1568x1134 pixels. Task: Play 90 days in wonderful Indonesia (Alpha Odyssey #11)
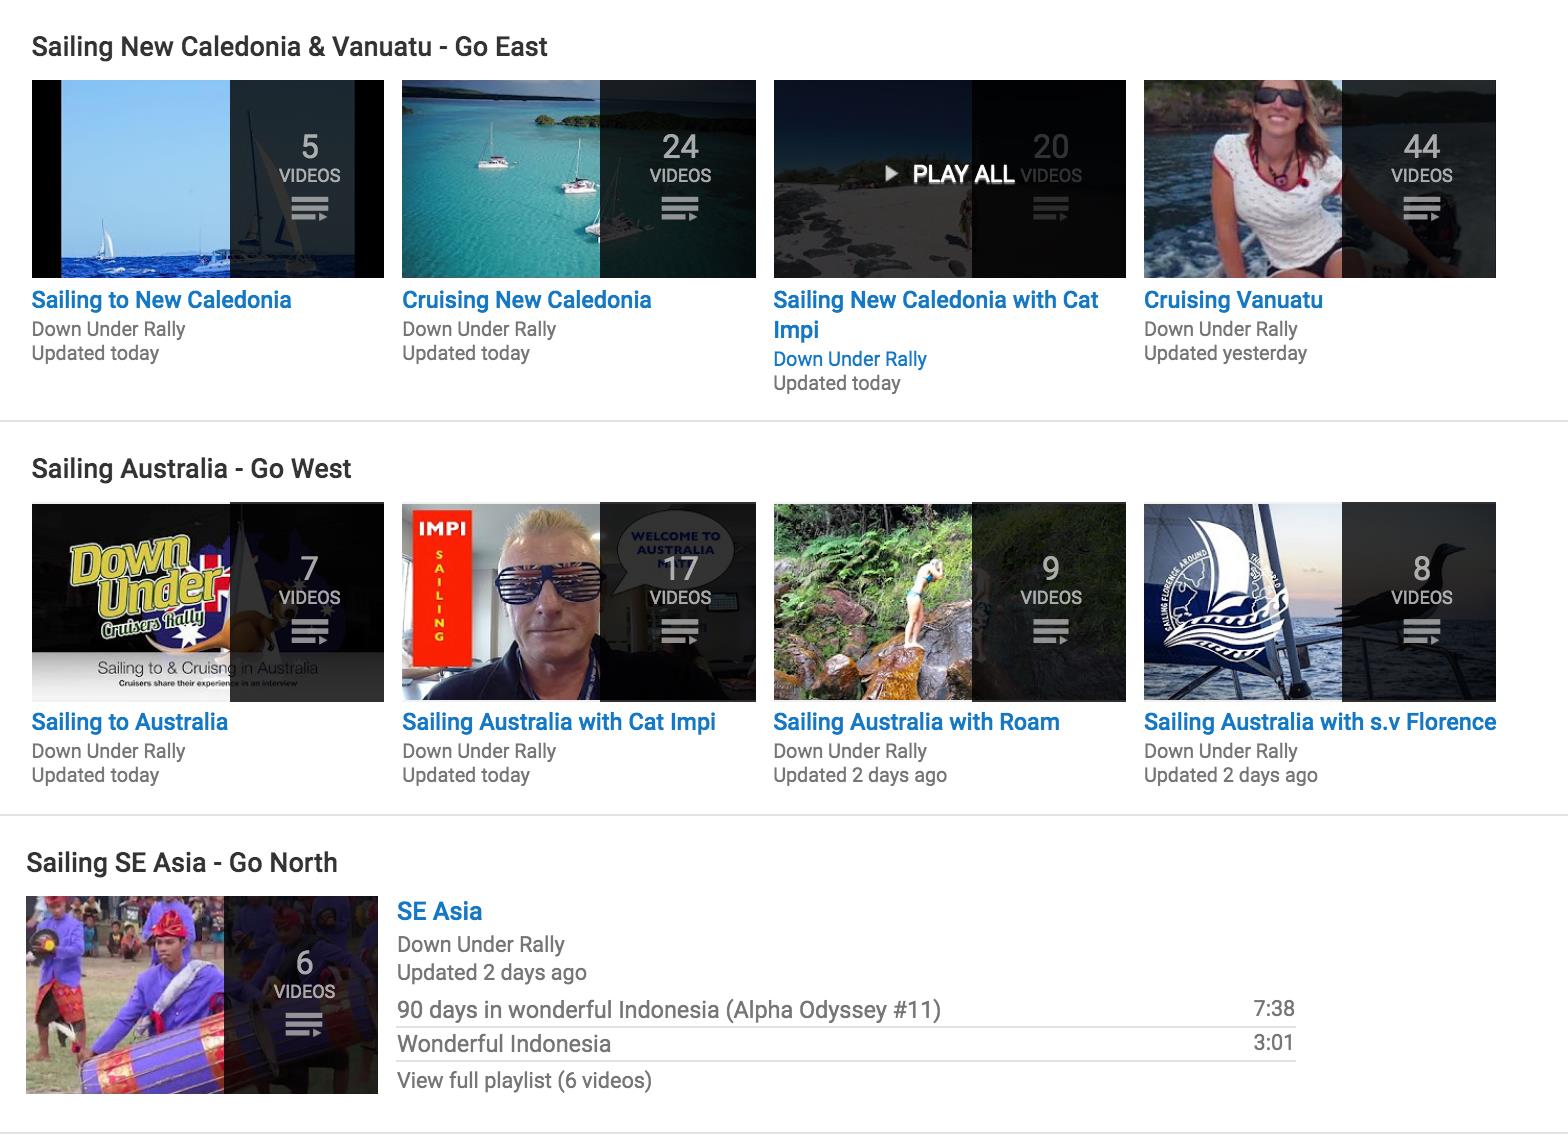[669, 1010]
